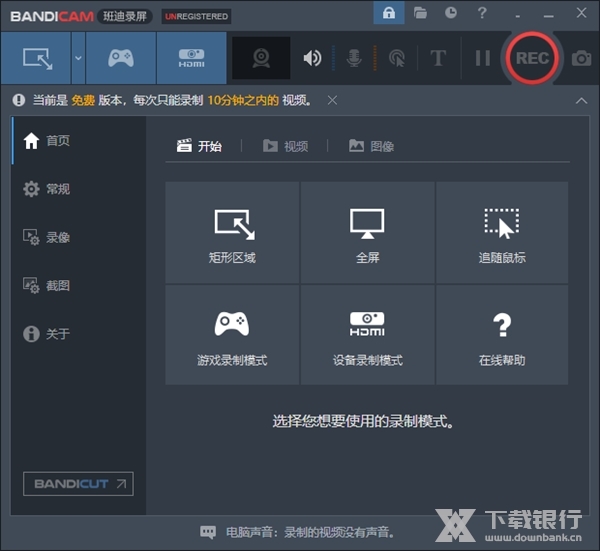This screenshot has width=600, height=551.
Task: Click the speech bubble tip icon
Action: click(208, 532)
